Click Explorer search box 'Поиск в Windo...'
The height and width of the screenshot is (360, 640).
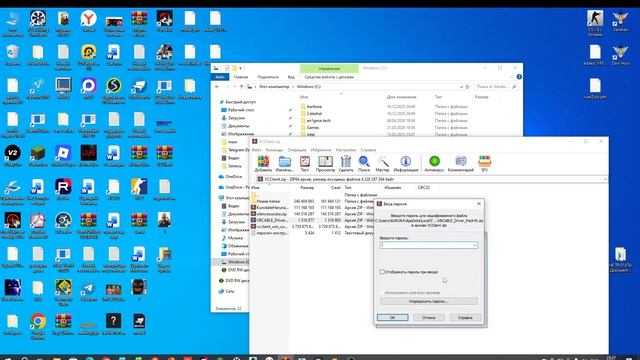495,87
